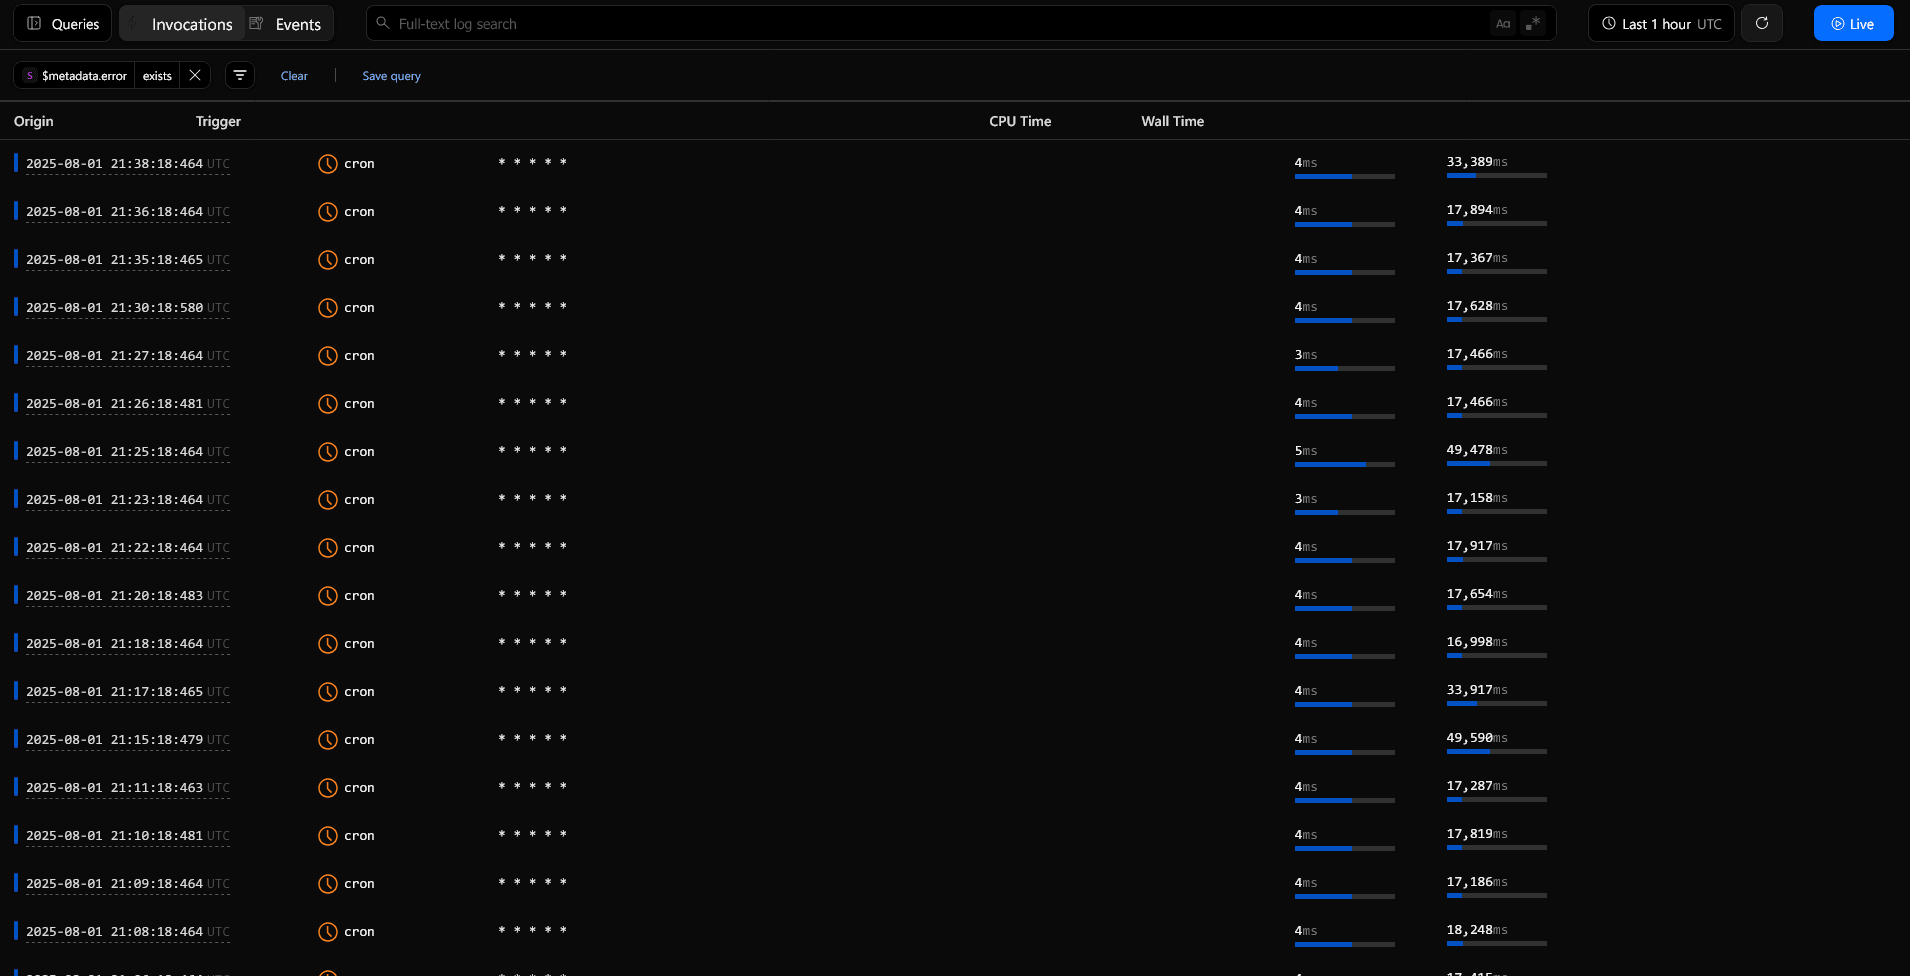The image size is (1910, 976).
Task: Click the clock icon beside the first cron trigger
Action: pyautogui.click(x=327, y=163)
